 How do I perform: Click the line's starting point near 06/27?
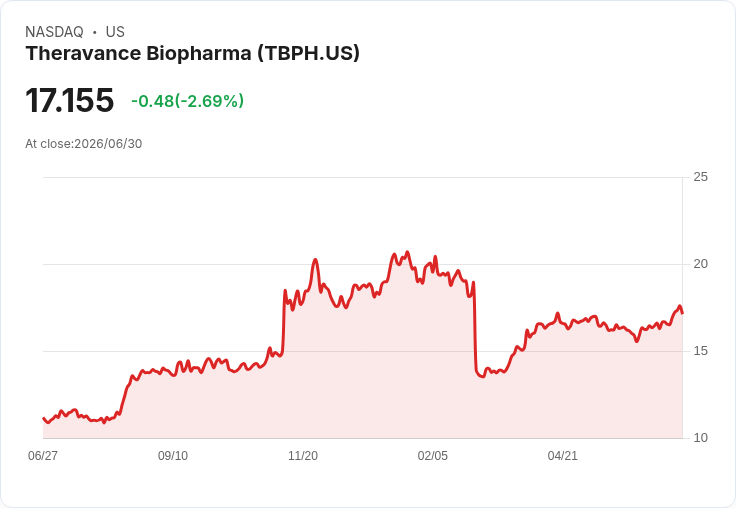[44, 418]
